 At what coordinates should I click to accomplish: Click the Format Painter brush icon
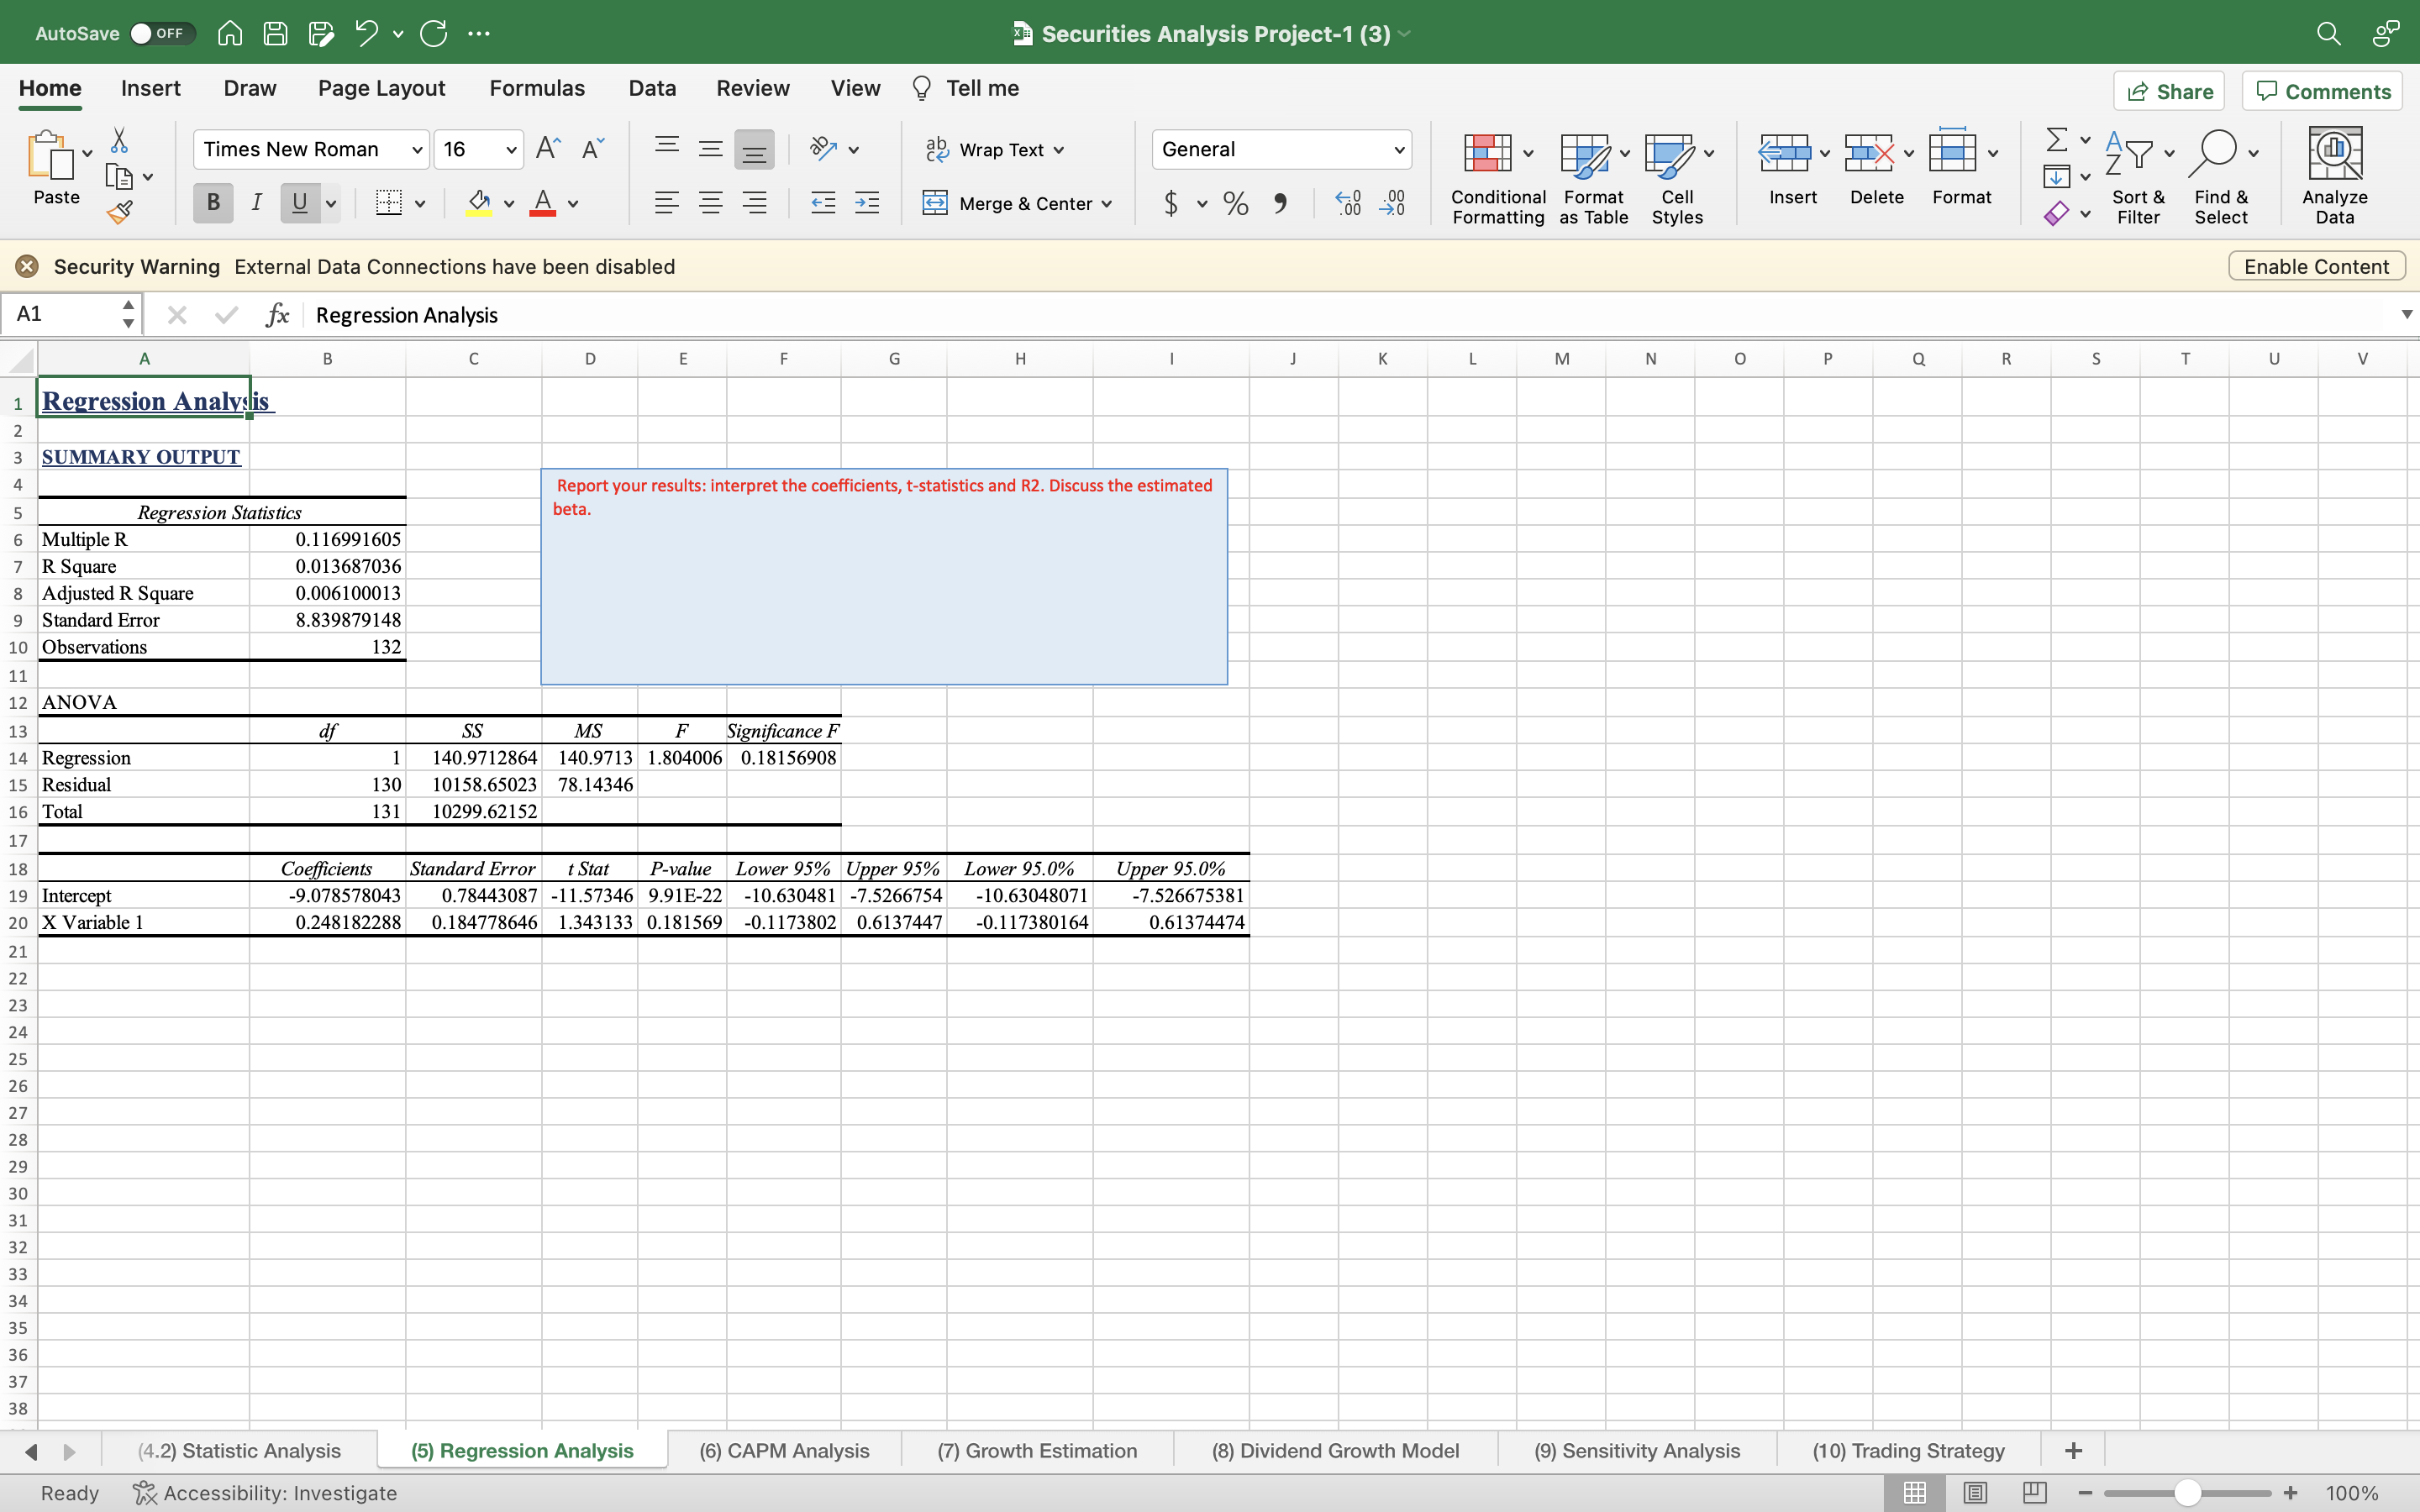(120, 212)
